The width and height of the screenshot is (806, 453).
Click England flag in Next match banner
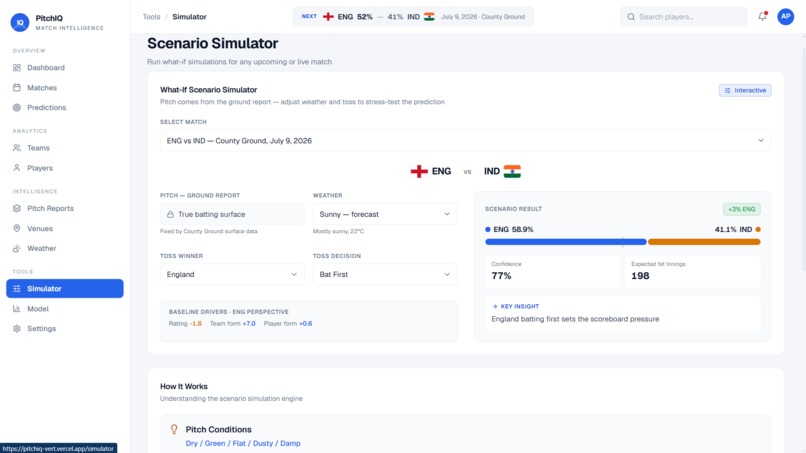click(x=328, y=16)
